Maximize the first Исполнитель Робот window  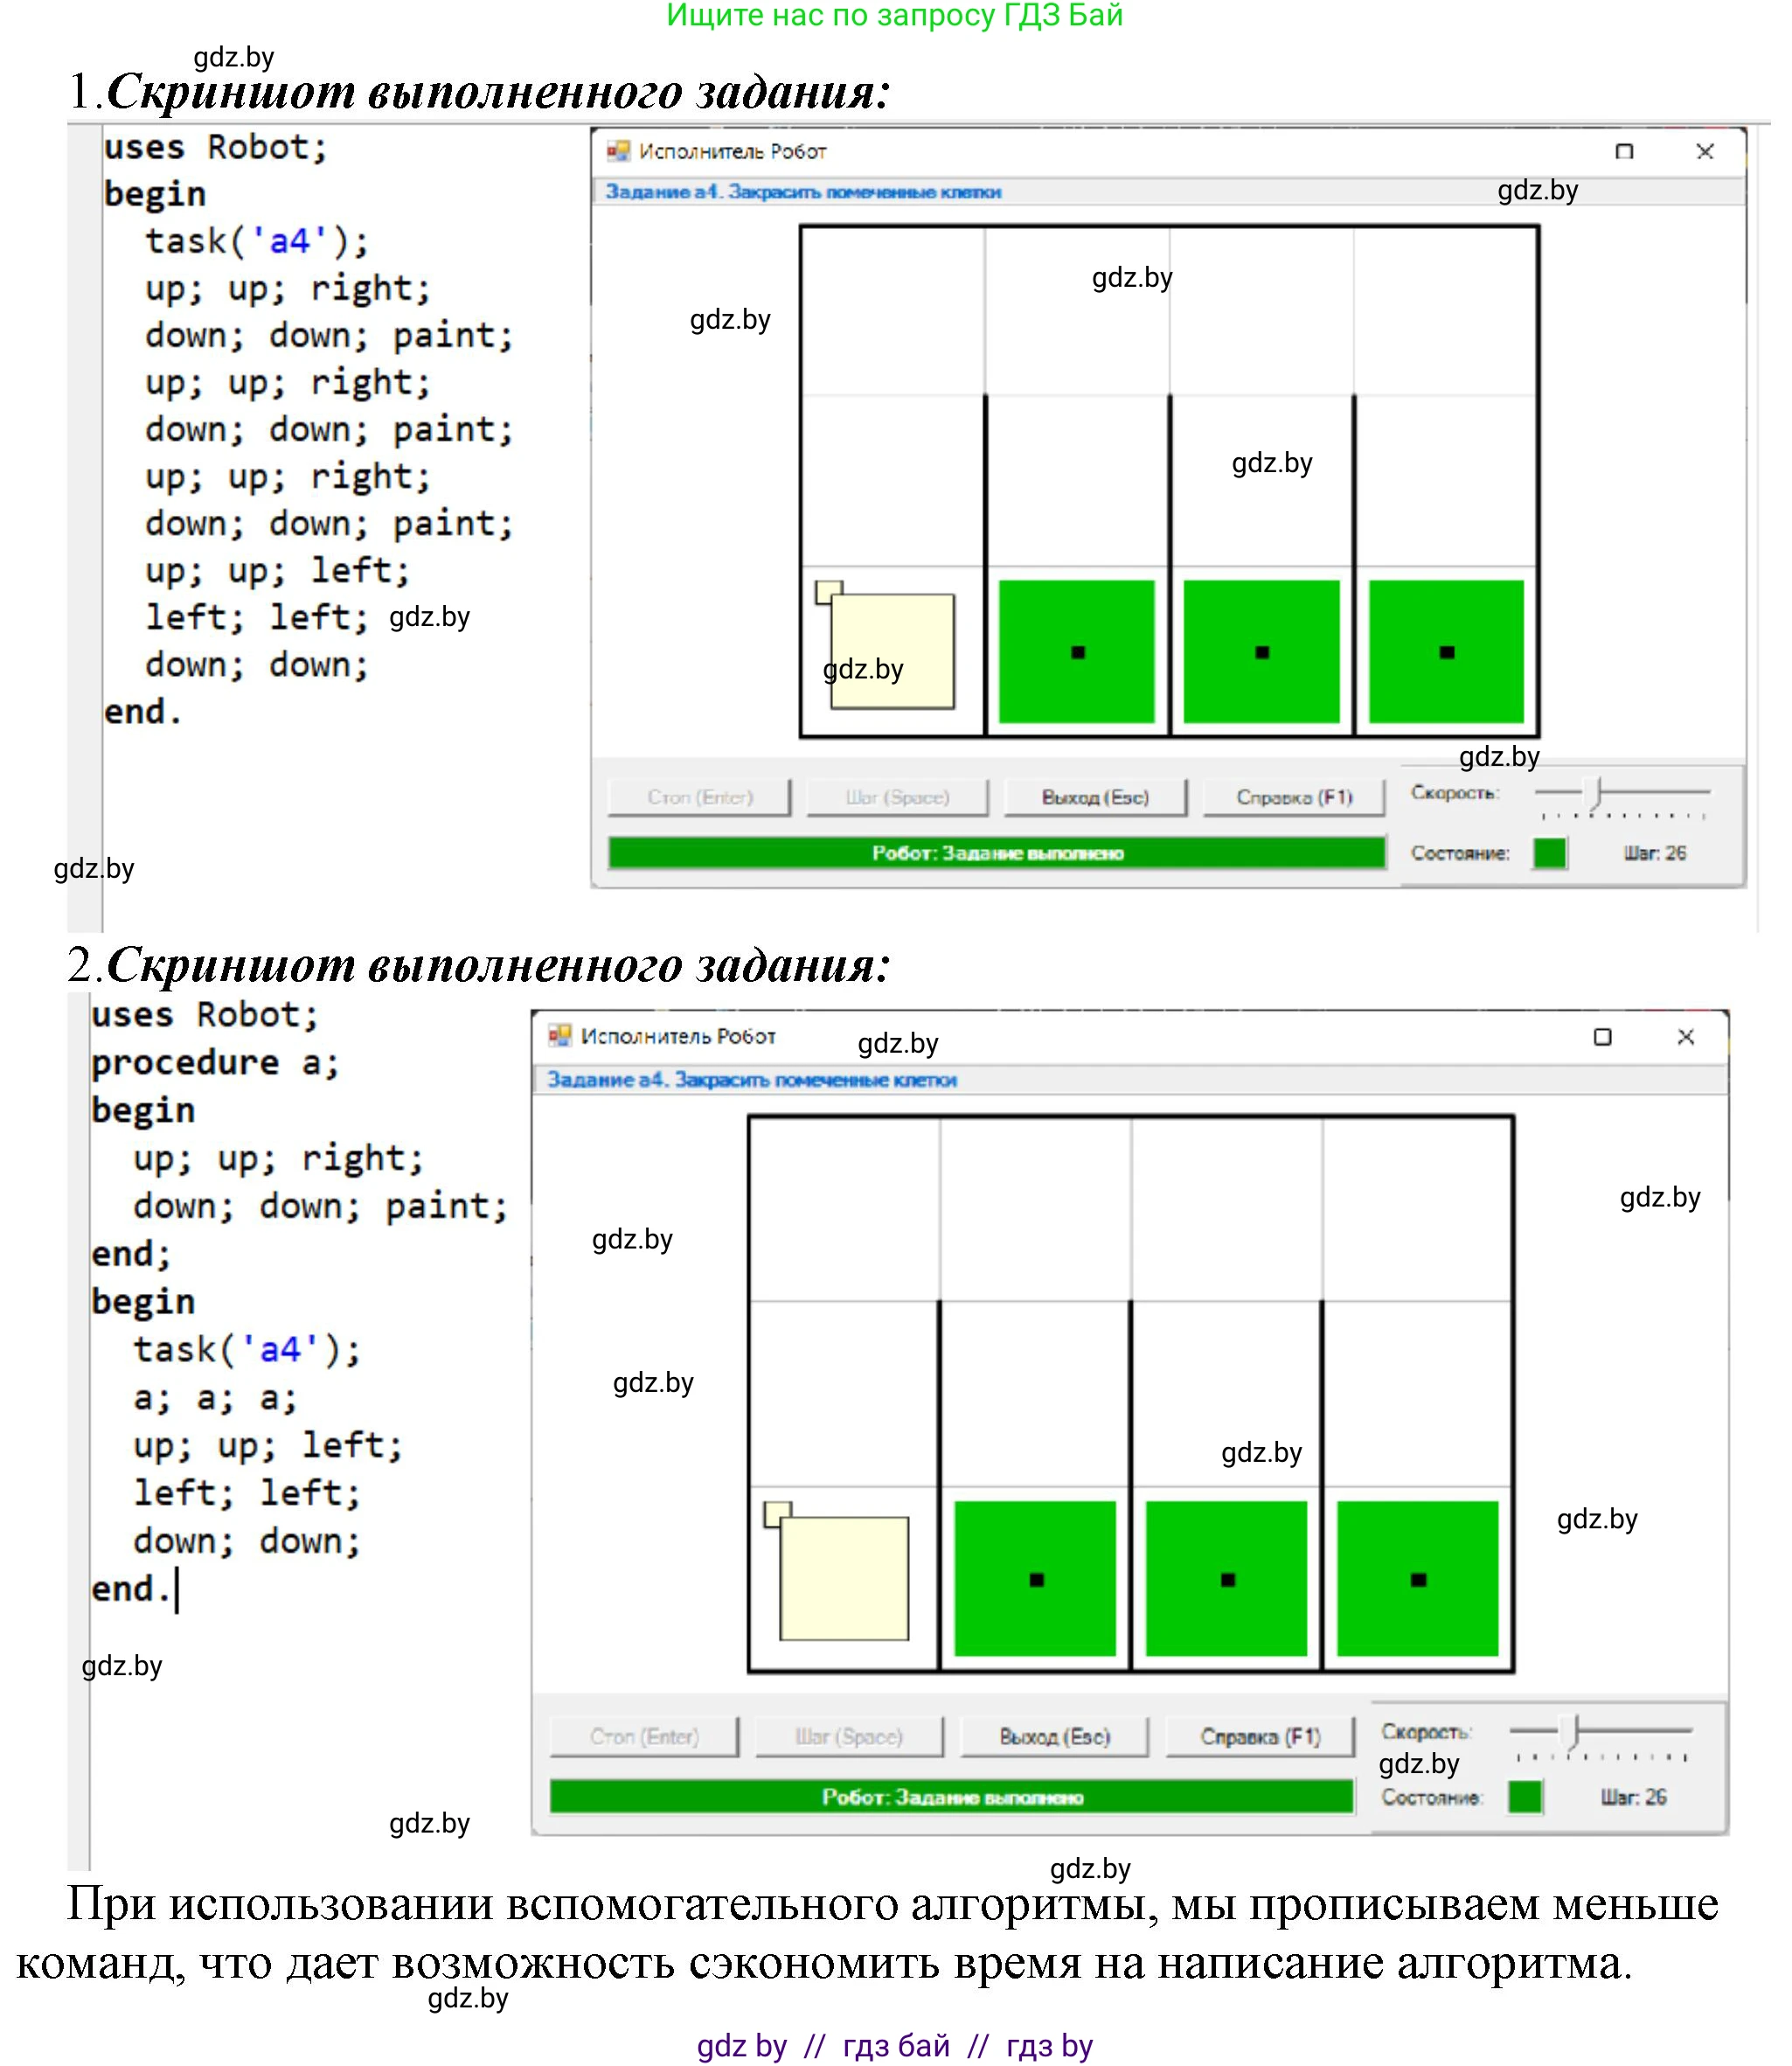click(1624, 151)
